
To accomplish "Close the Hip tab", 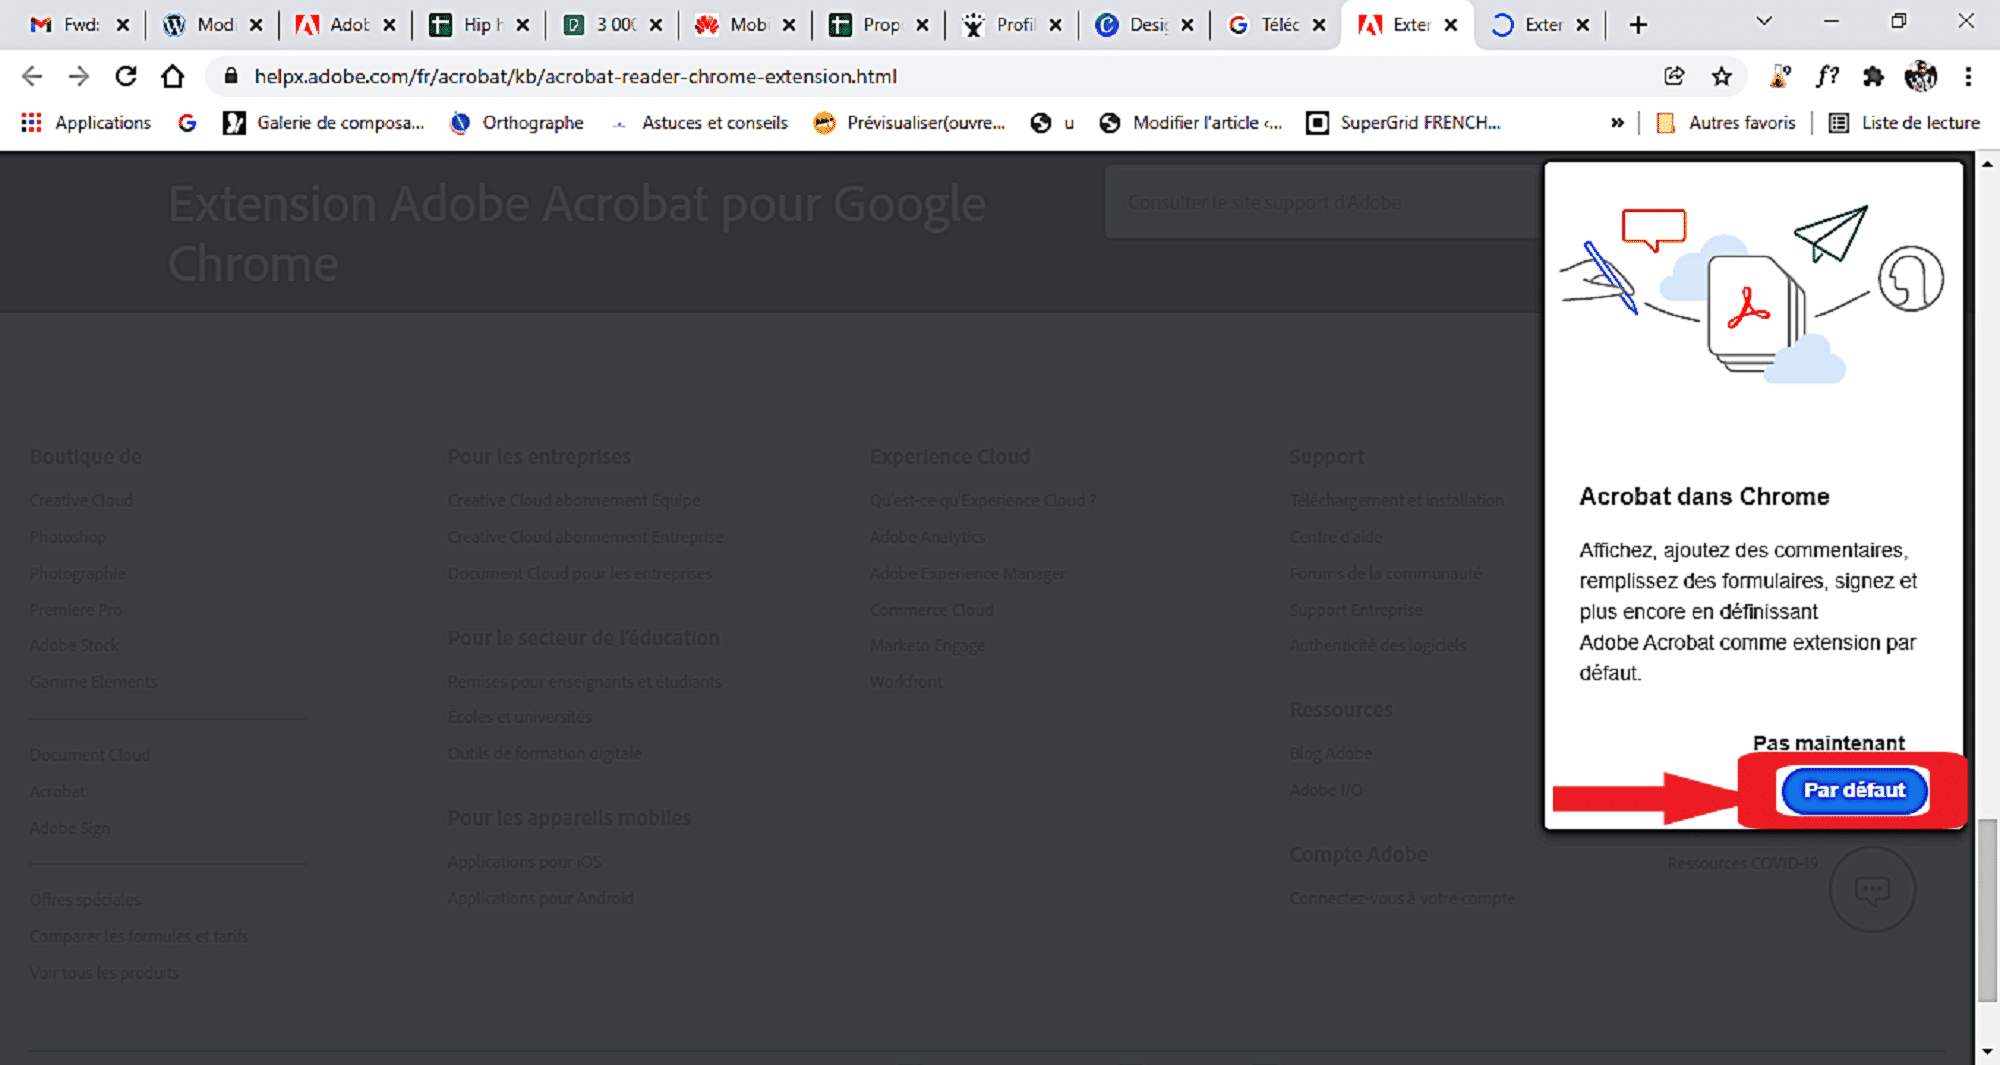I will pyautogui.click(x=522, y=25).
